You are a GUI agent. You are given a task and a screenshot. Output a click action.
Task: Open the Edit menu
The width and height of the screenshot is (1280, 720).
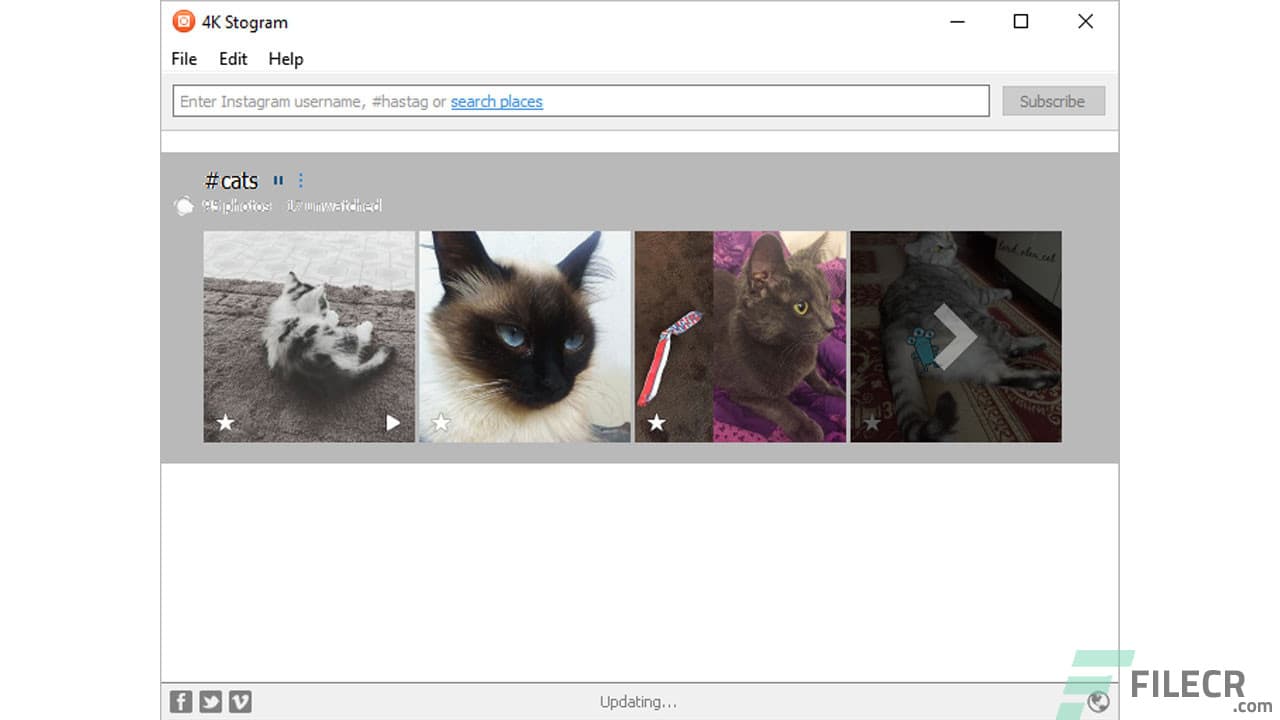(232, 59)
